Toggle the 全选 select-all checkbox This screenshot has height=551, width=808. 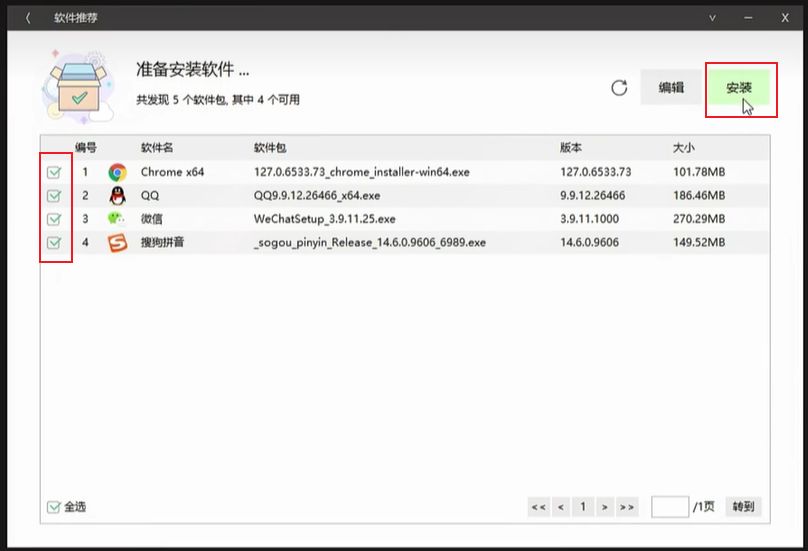55,507
